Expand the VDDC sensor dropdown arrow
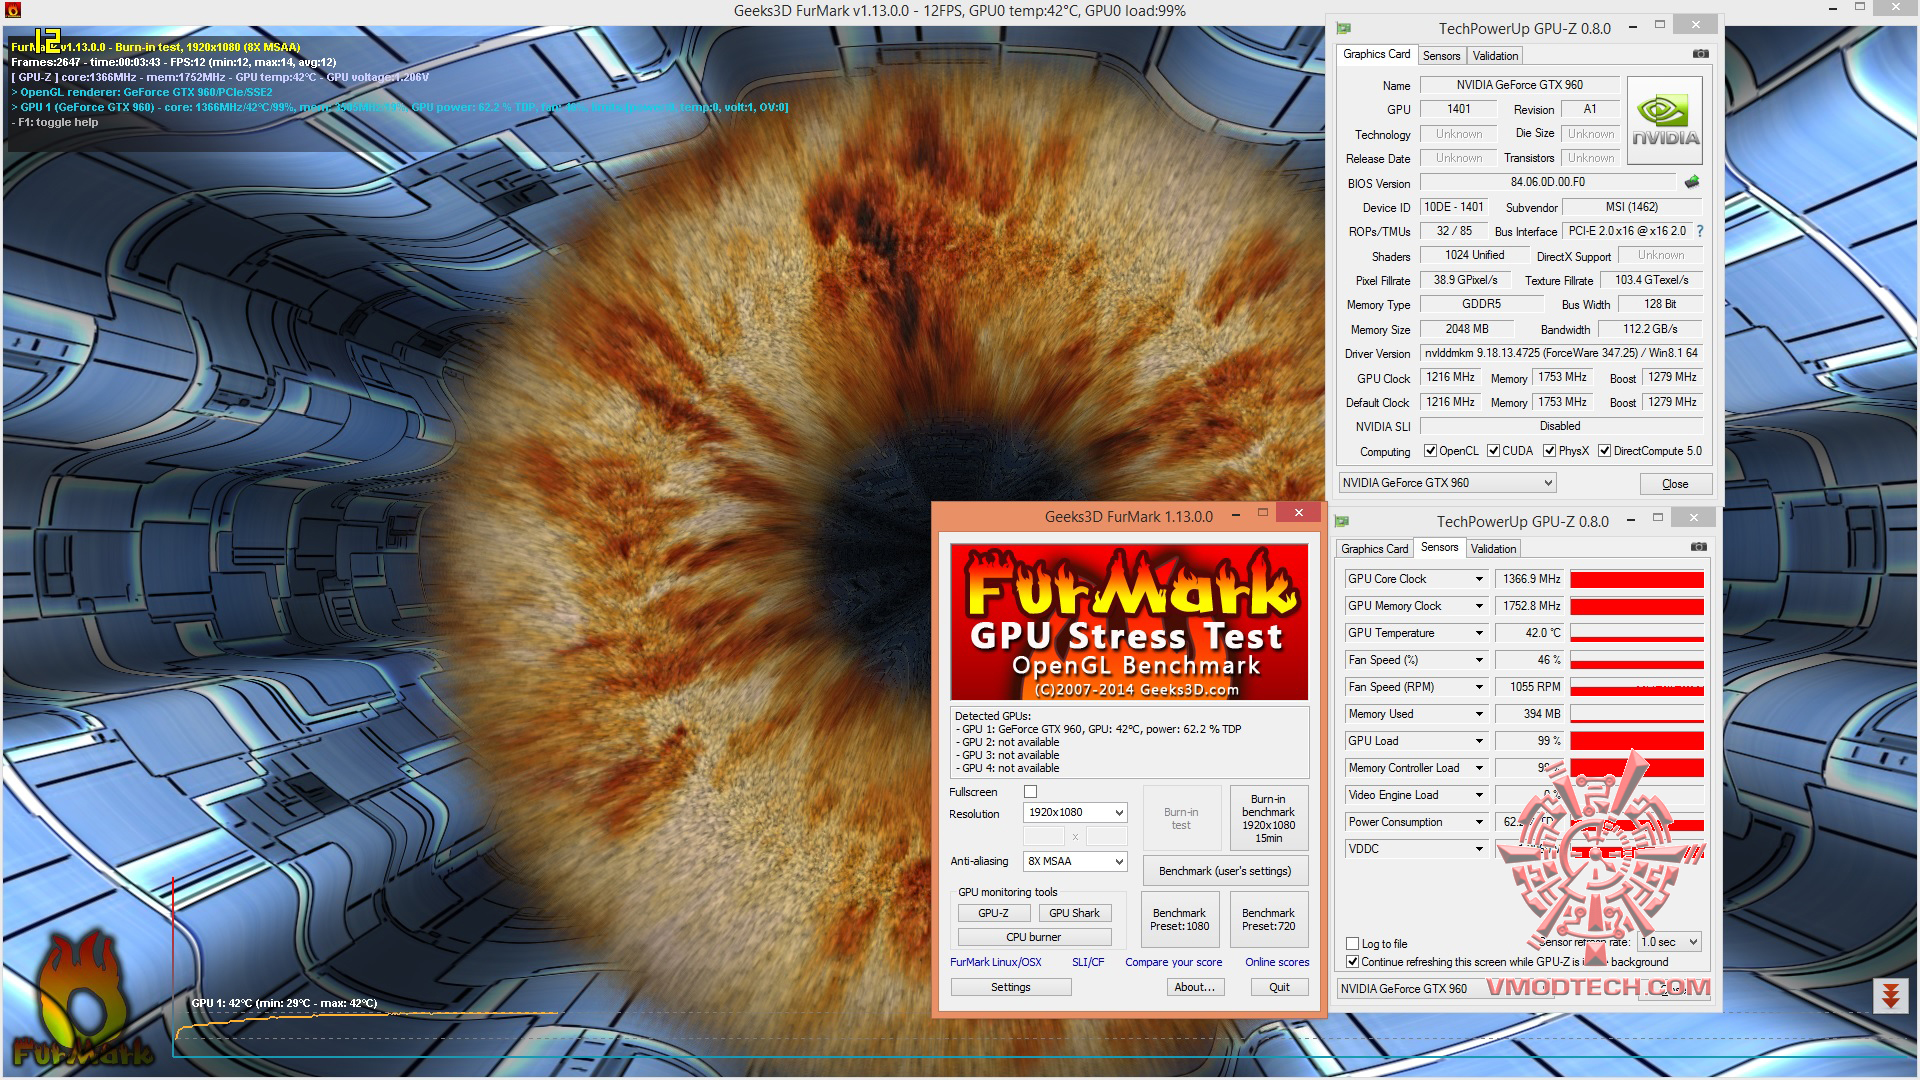Screen dimensions: 1920x1080 point(1479,849)
